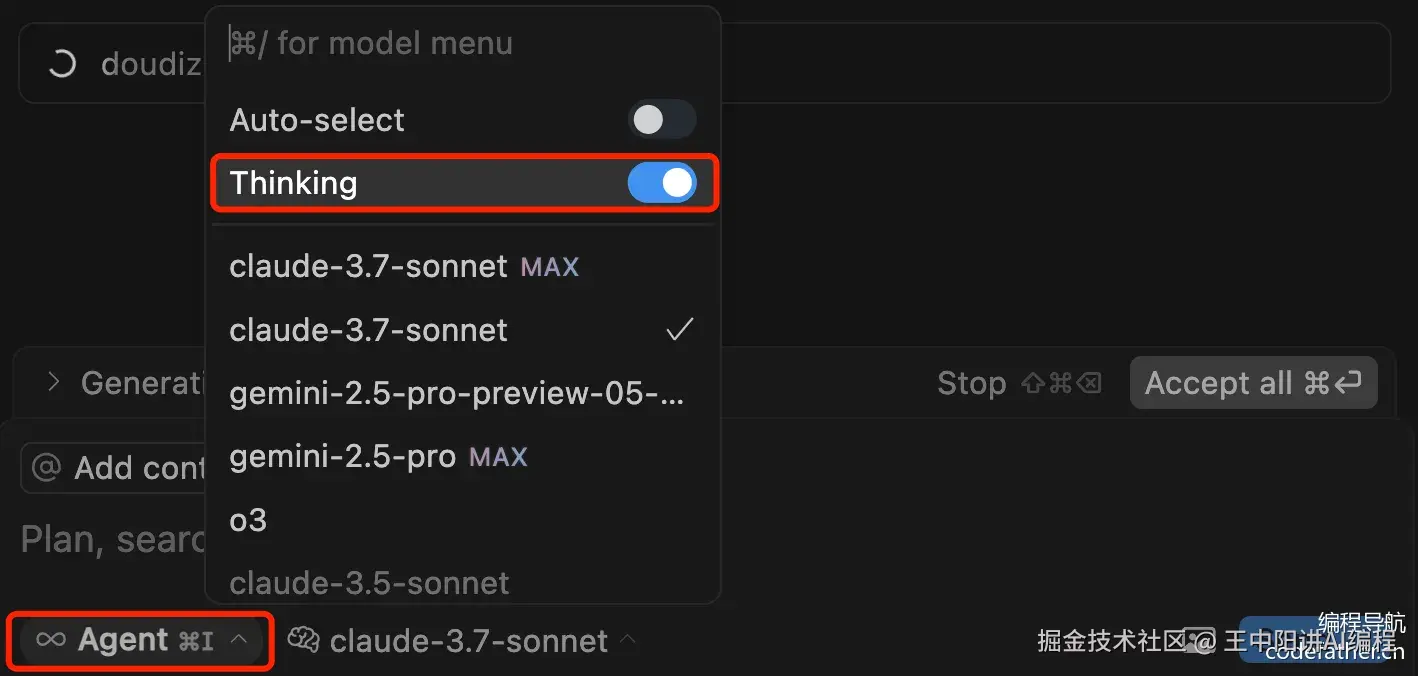Screen dimensions: 1418x676
Task: Click the Accept all button
Action: tap(1252, 383)
